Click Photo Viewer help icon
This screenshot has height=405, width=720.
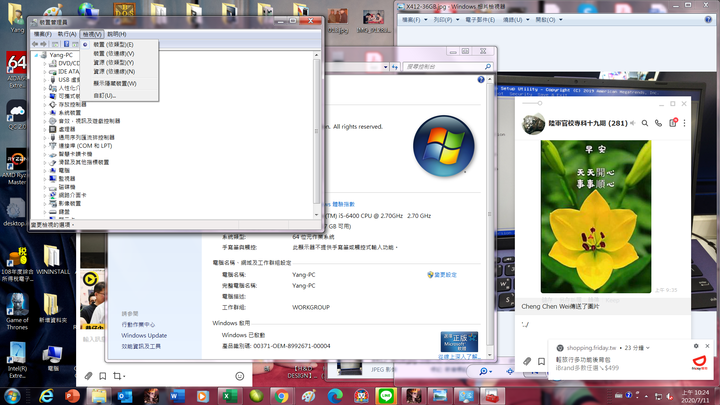708,20
